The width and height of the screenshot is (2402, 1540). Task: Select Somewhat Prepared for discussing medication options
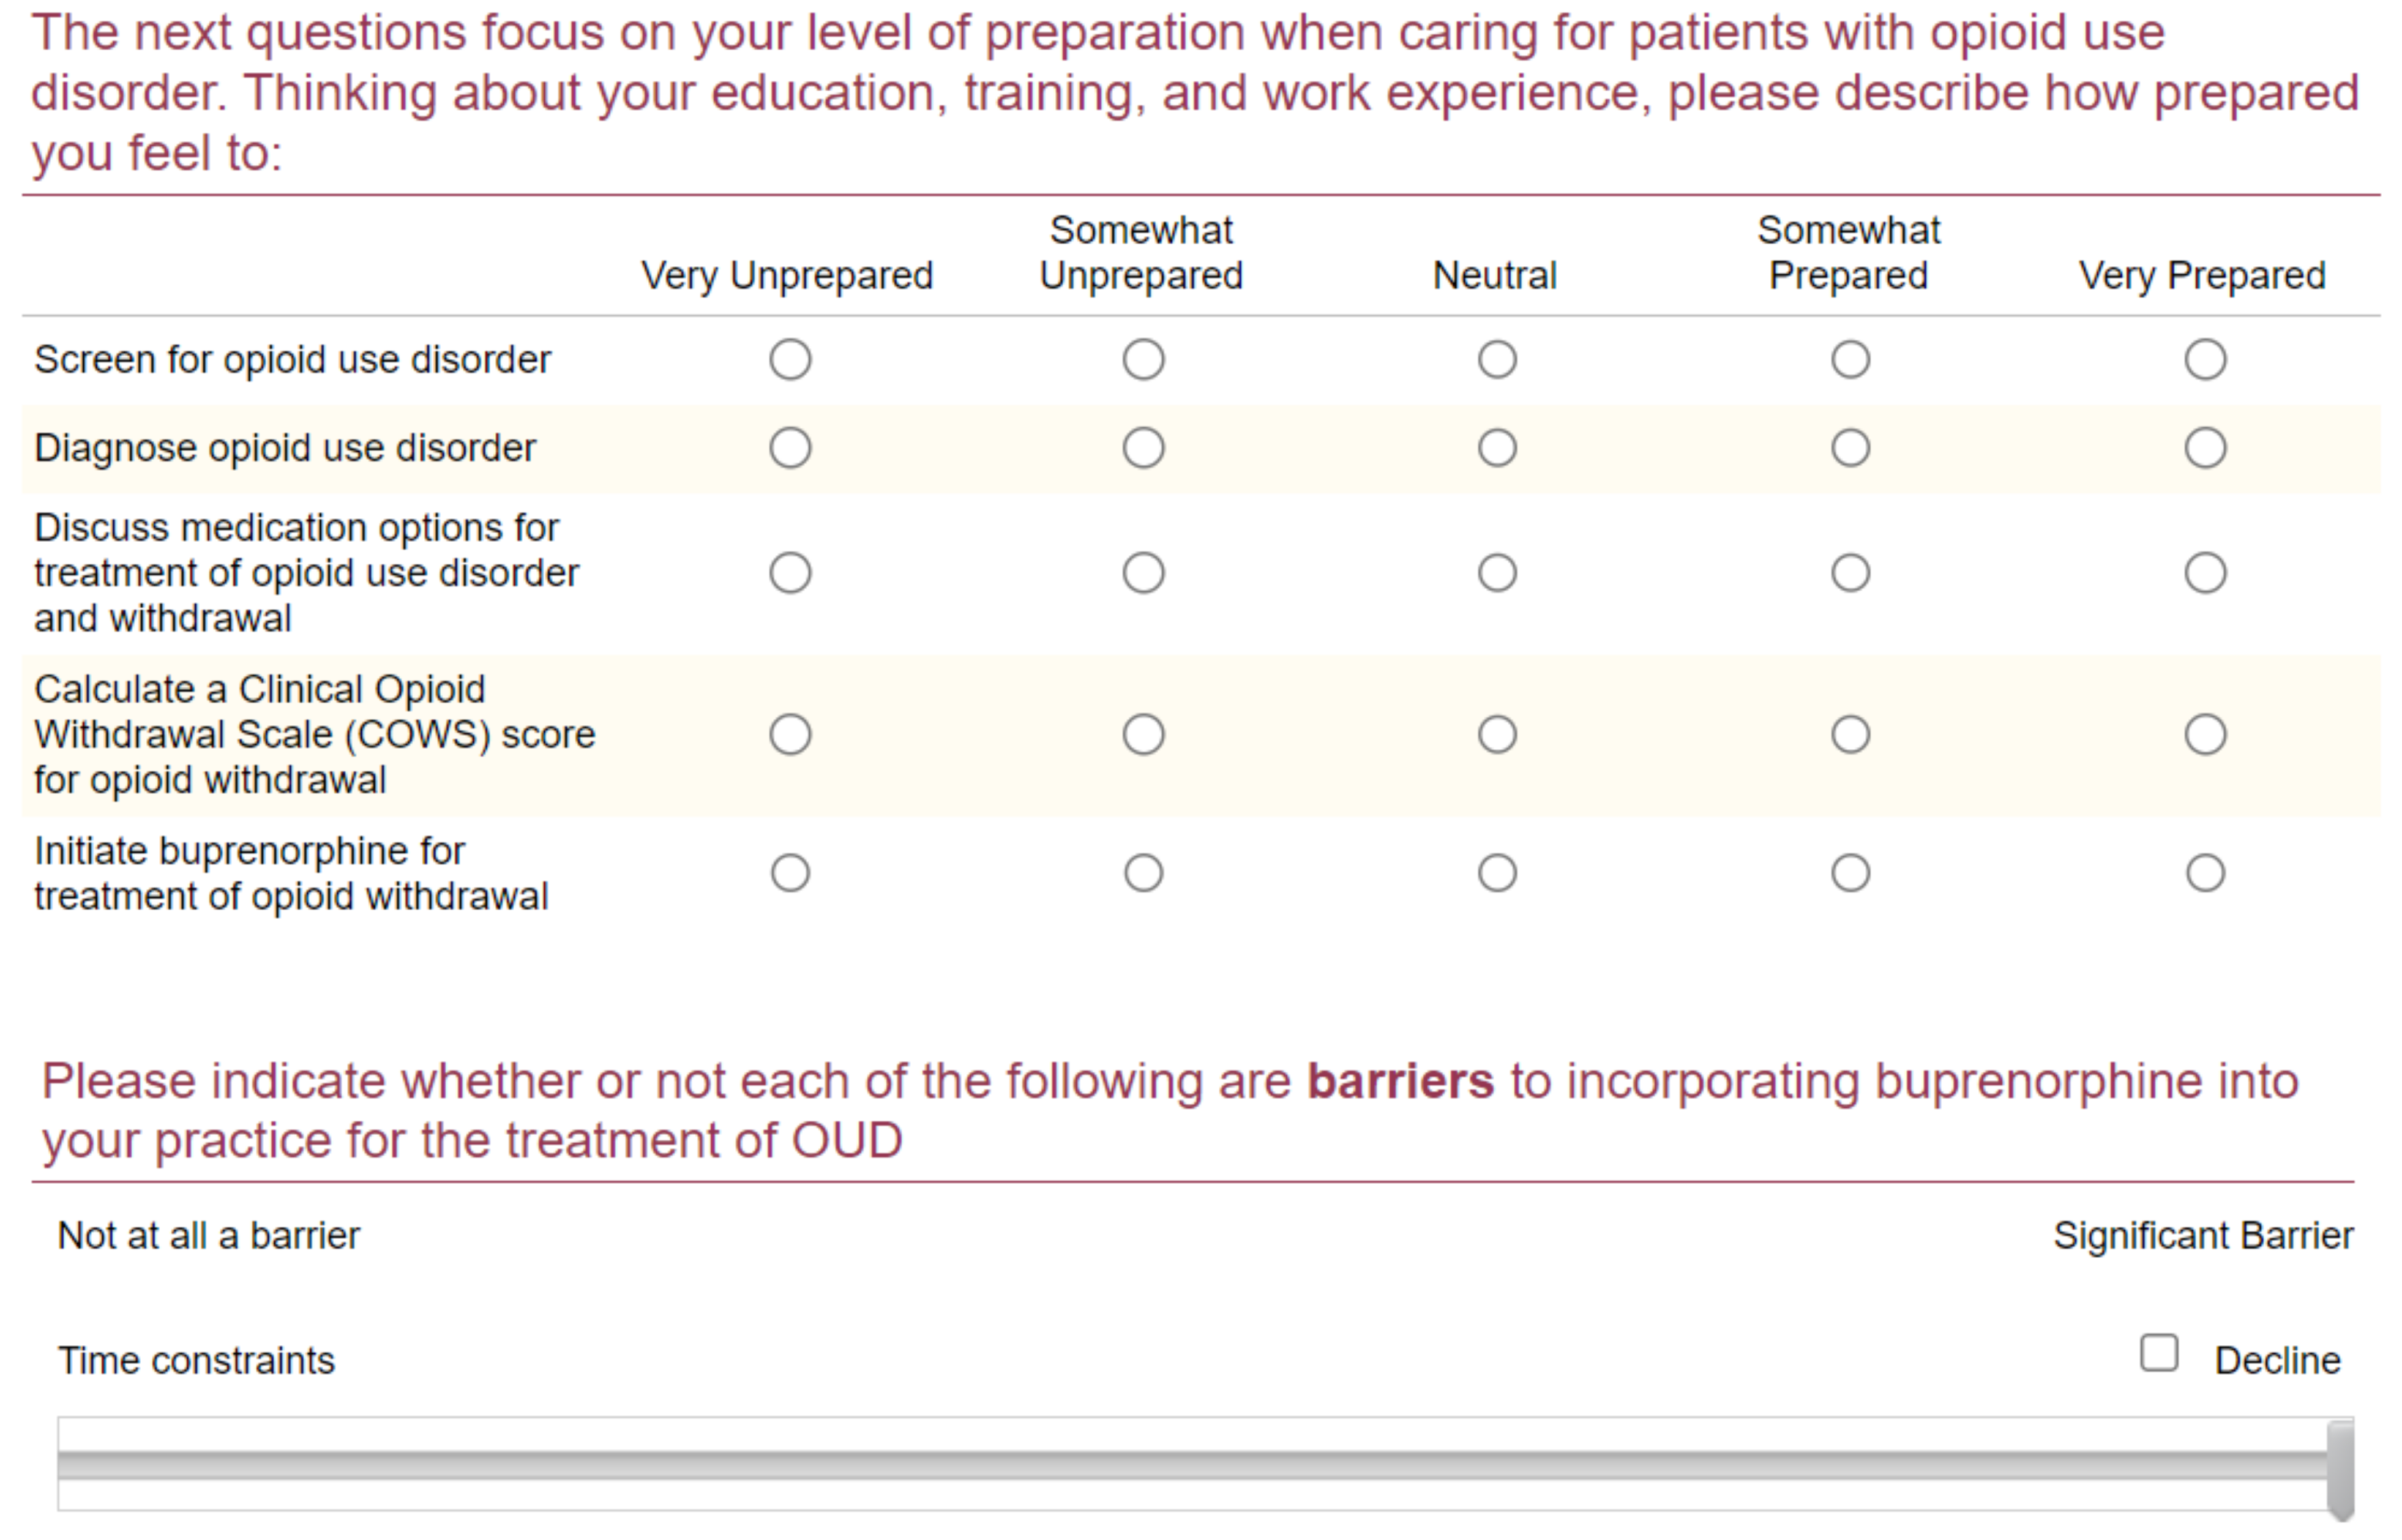pos(1849,572)
